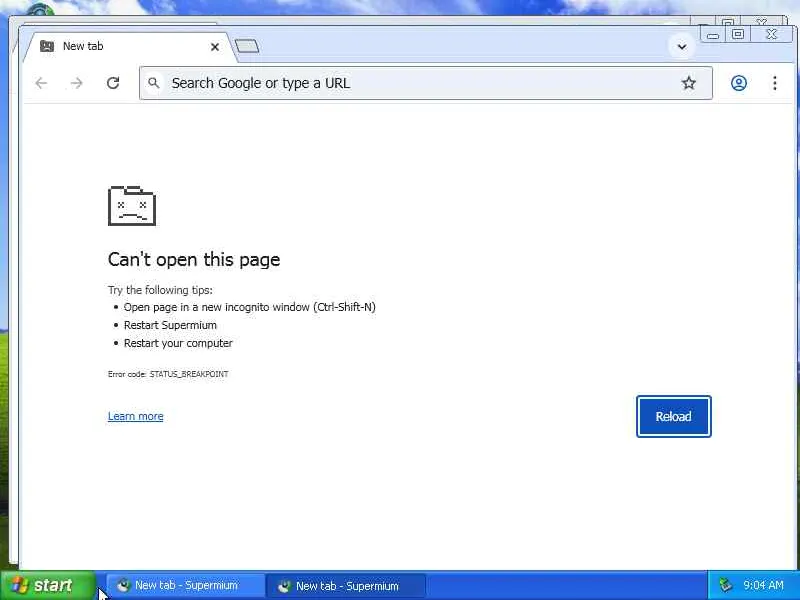Click the sad-face favicon on the tab
Viewport: 800px width, 600px height.
point(47,46)
